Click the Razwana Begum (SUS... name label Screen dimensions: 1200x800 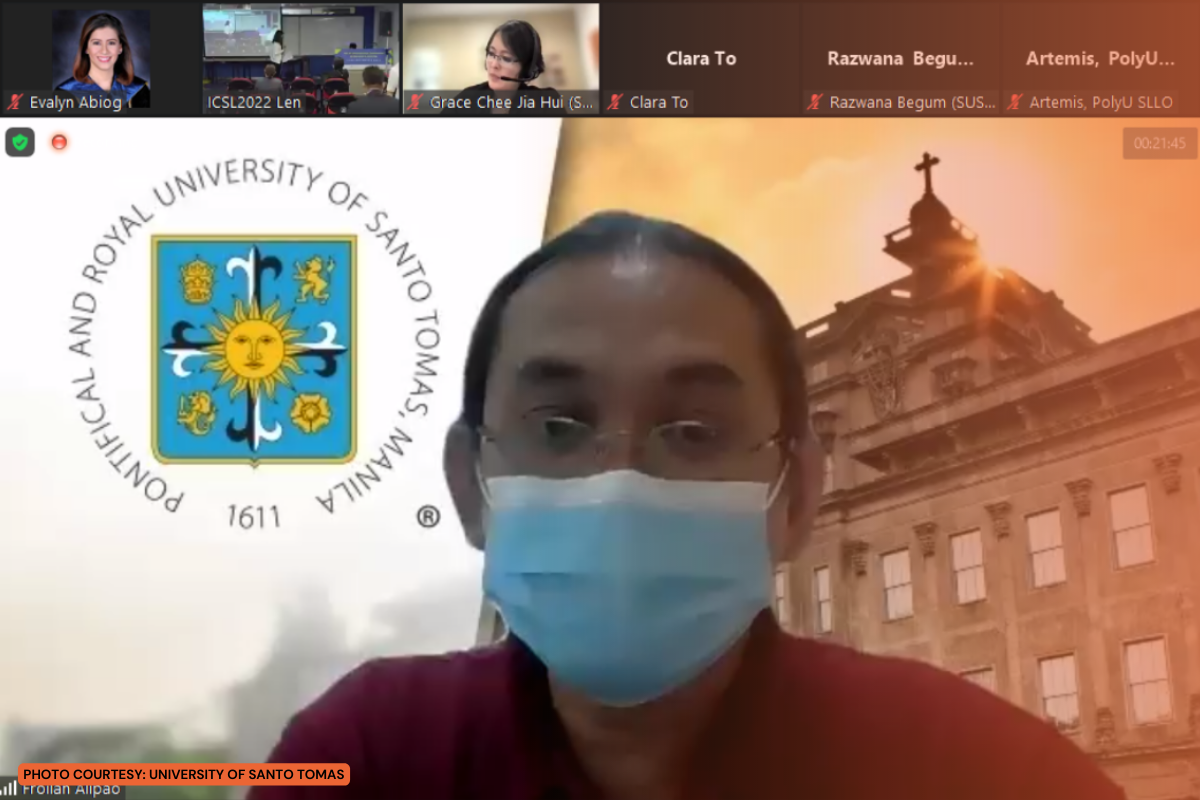(910, 102)
